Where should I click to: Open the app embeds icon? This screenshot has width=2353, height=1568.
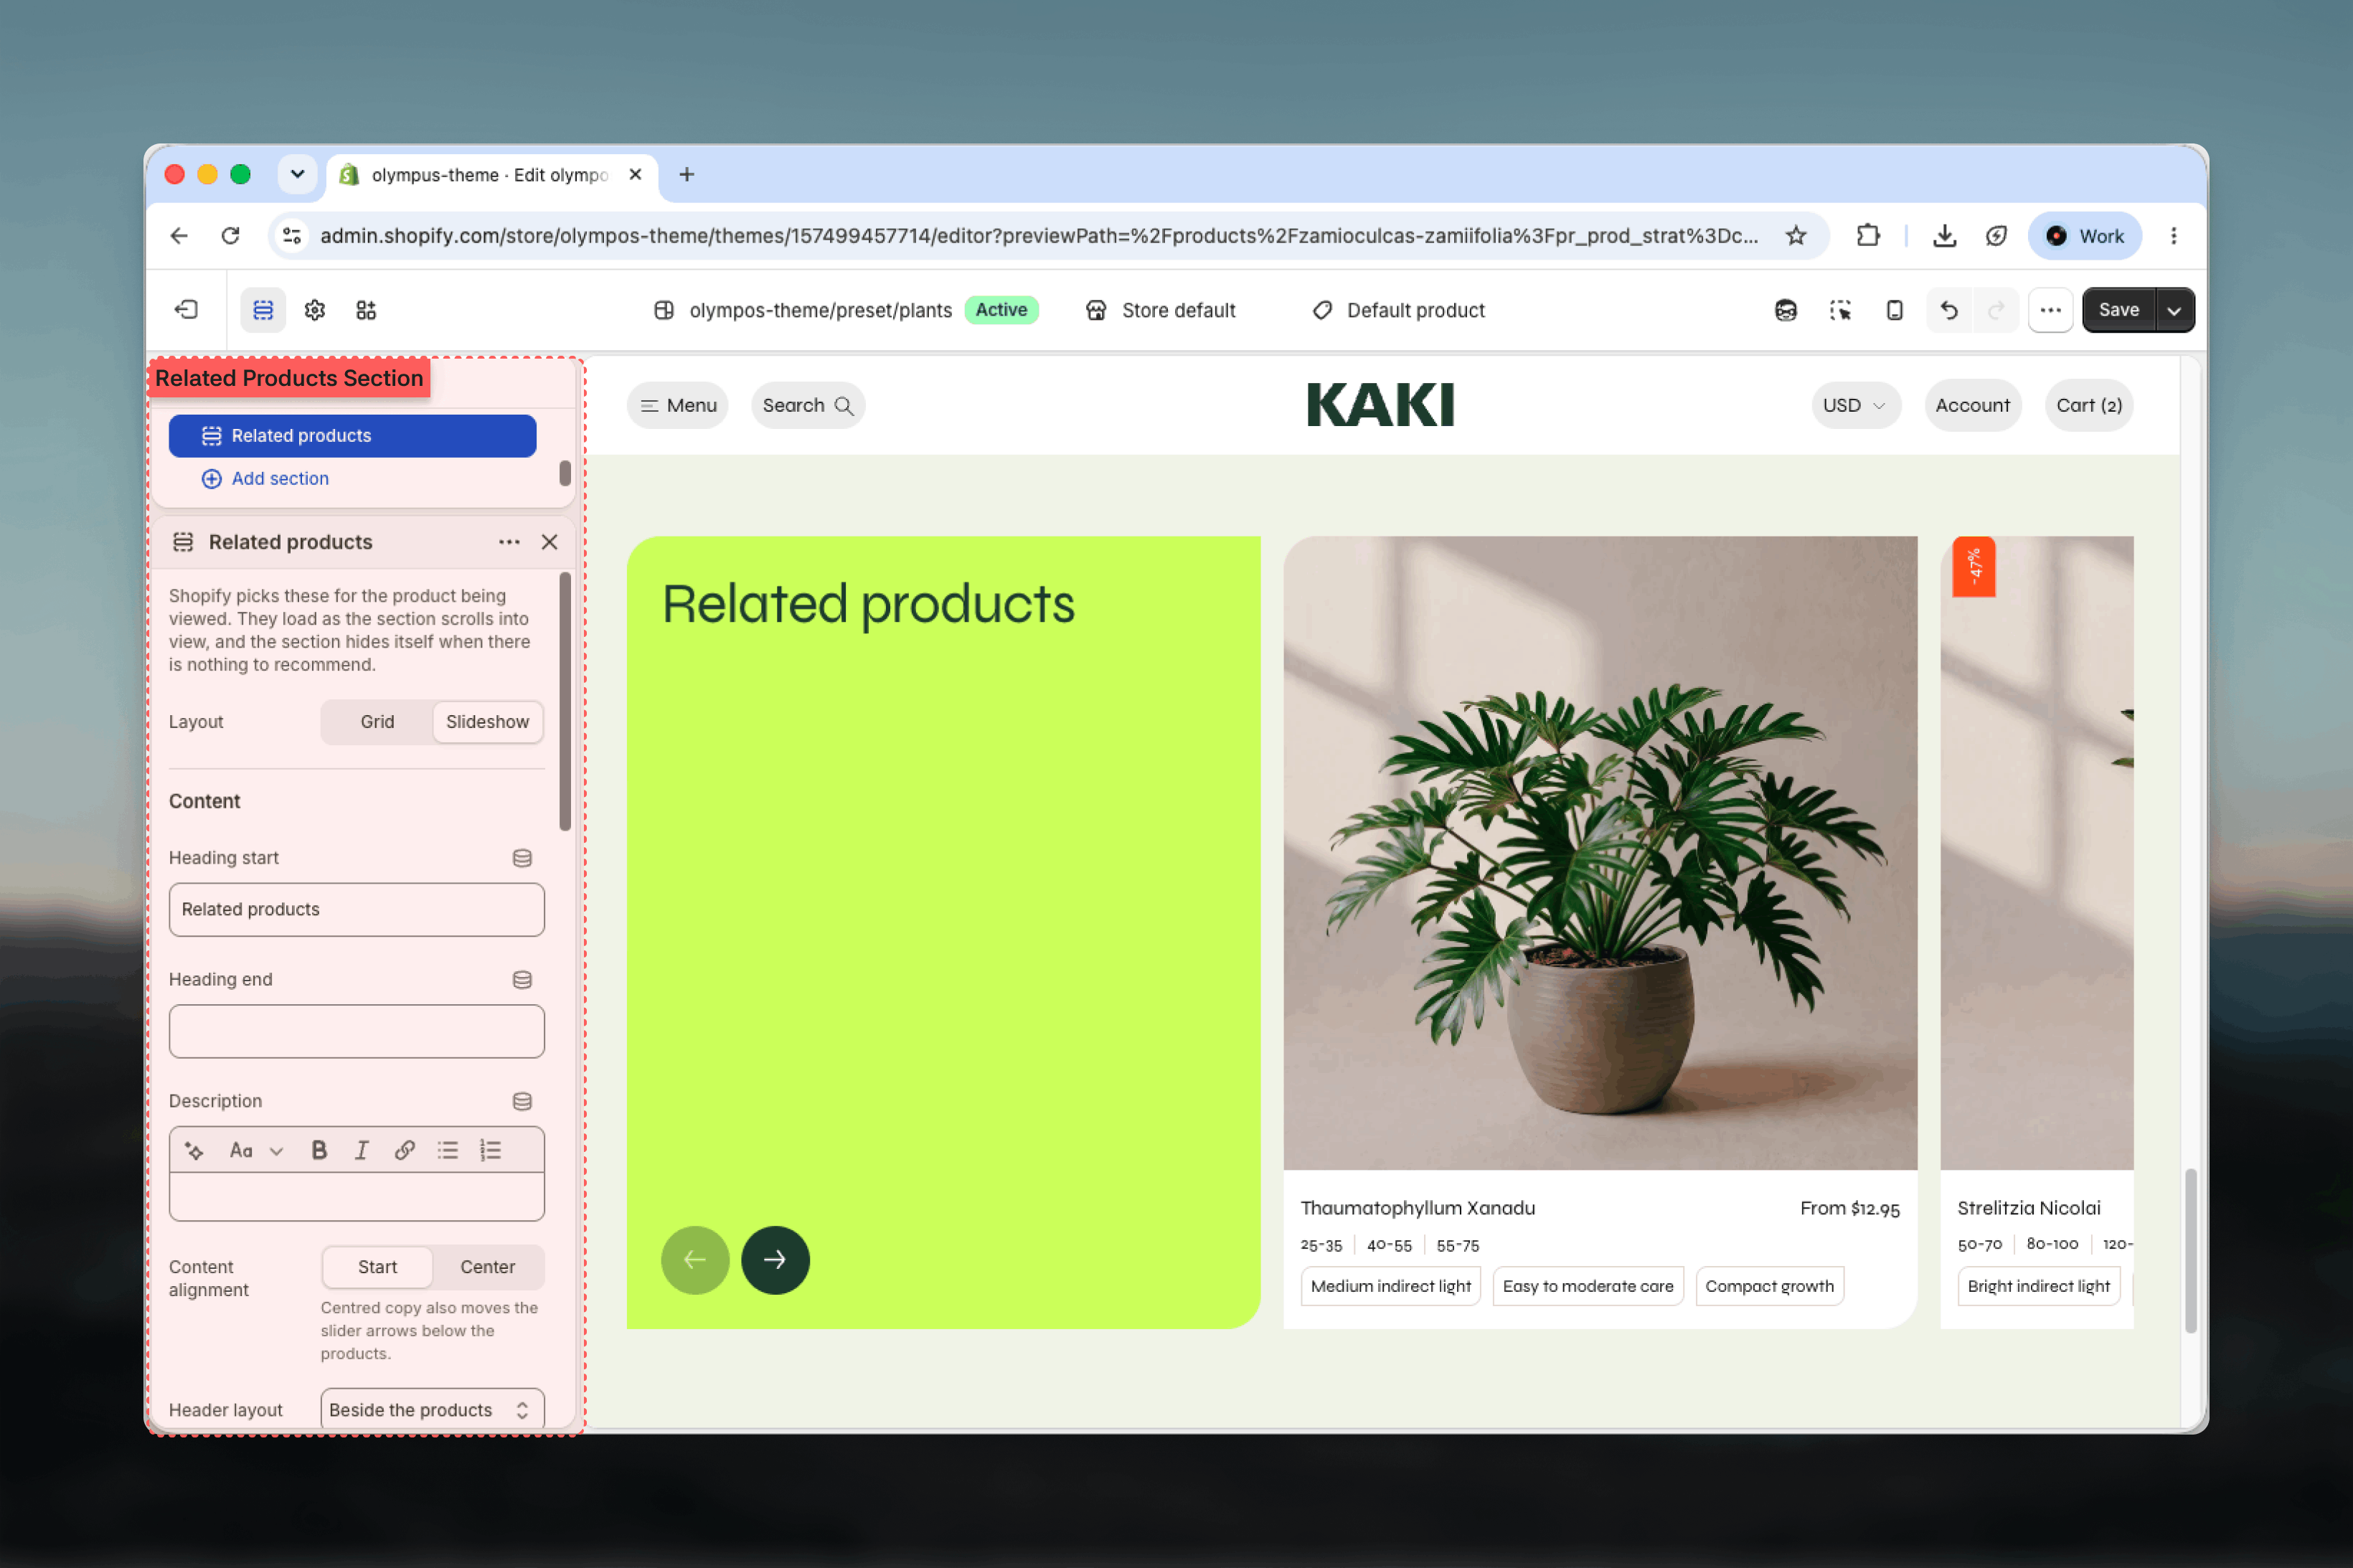366,310
